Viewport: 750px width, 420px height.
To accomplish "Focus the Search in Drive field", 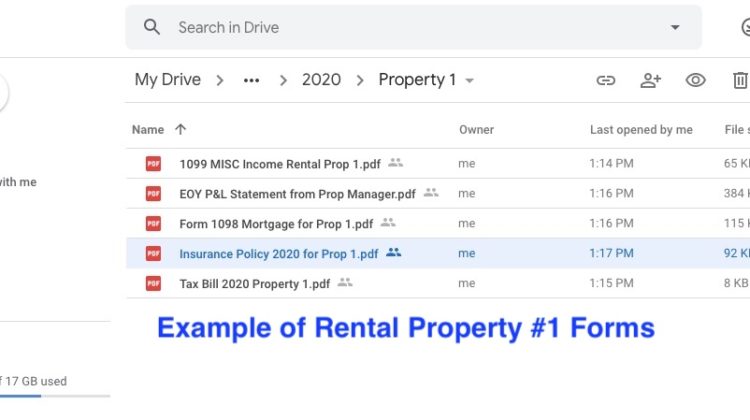I will coord(400,27).
